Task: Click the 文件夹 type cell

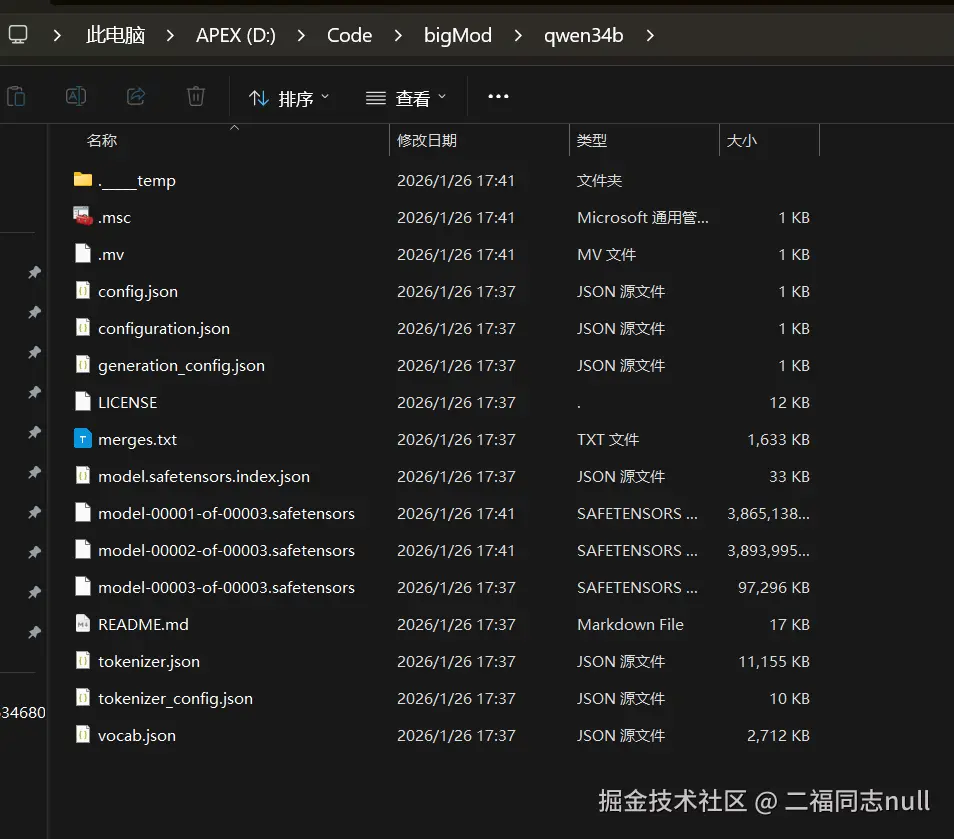Action: coord(599,181)
